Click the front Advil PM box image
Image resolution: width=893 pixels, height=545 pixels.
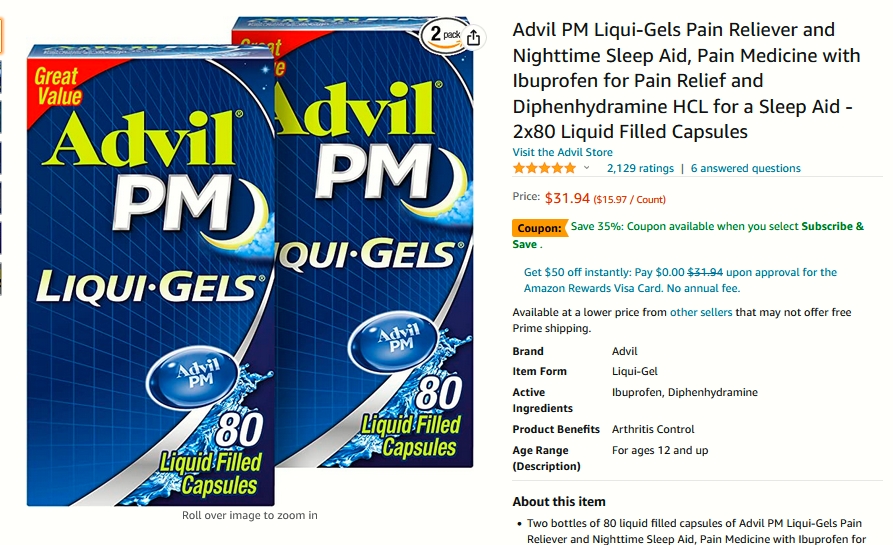tap(150, 276)
